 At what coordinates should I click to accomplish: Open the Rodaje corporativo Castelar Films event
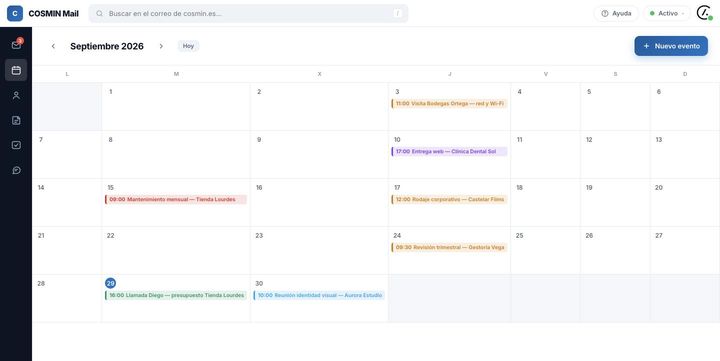(x=449, y=199)
